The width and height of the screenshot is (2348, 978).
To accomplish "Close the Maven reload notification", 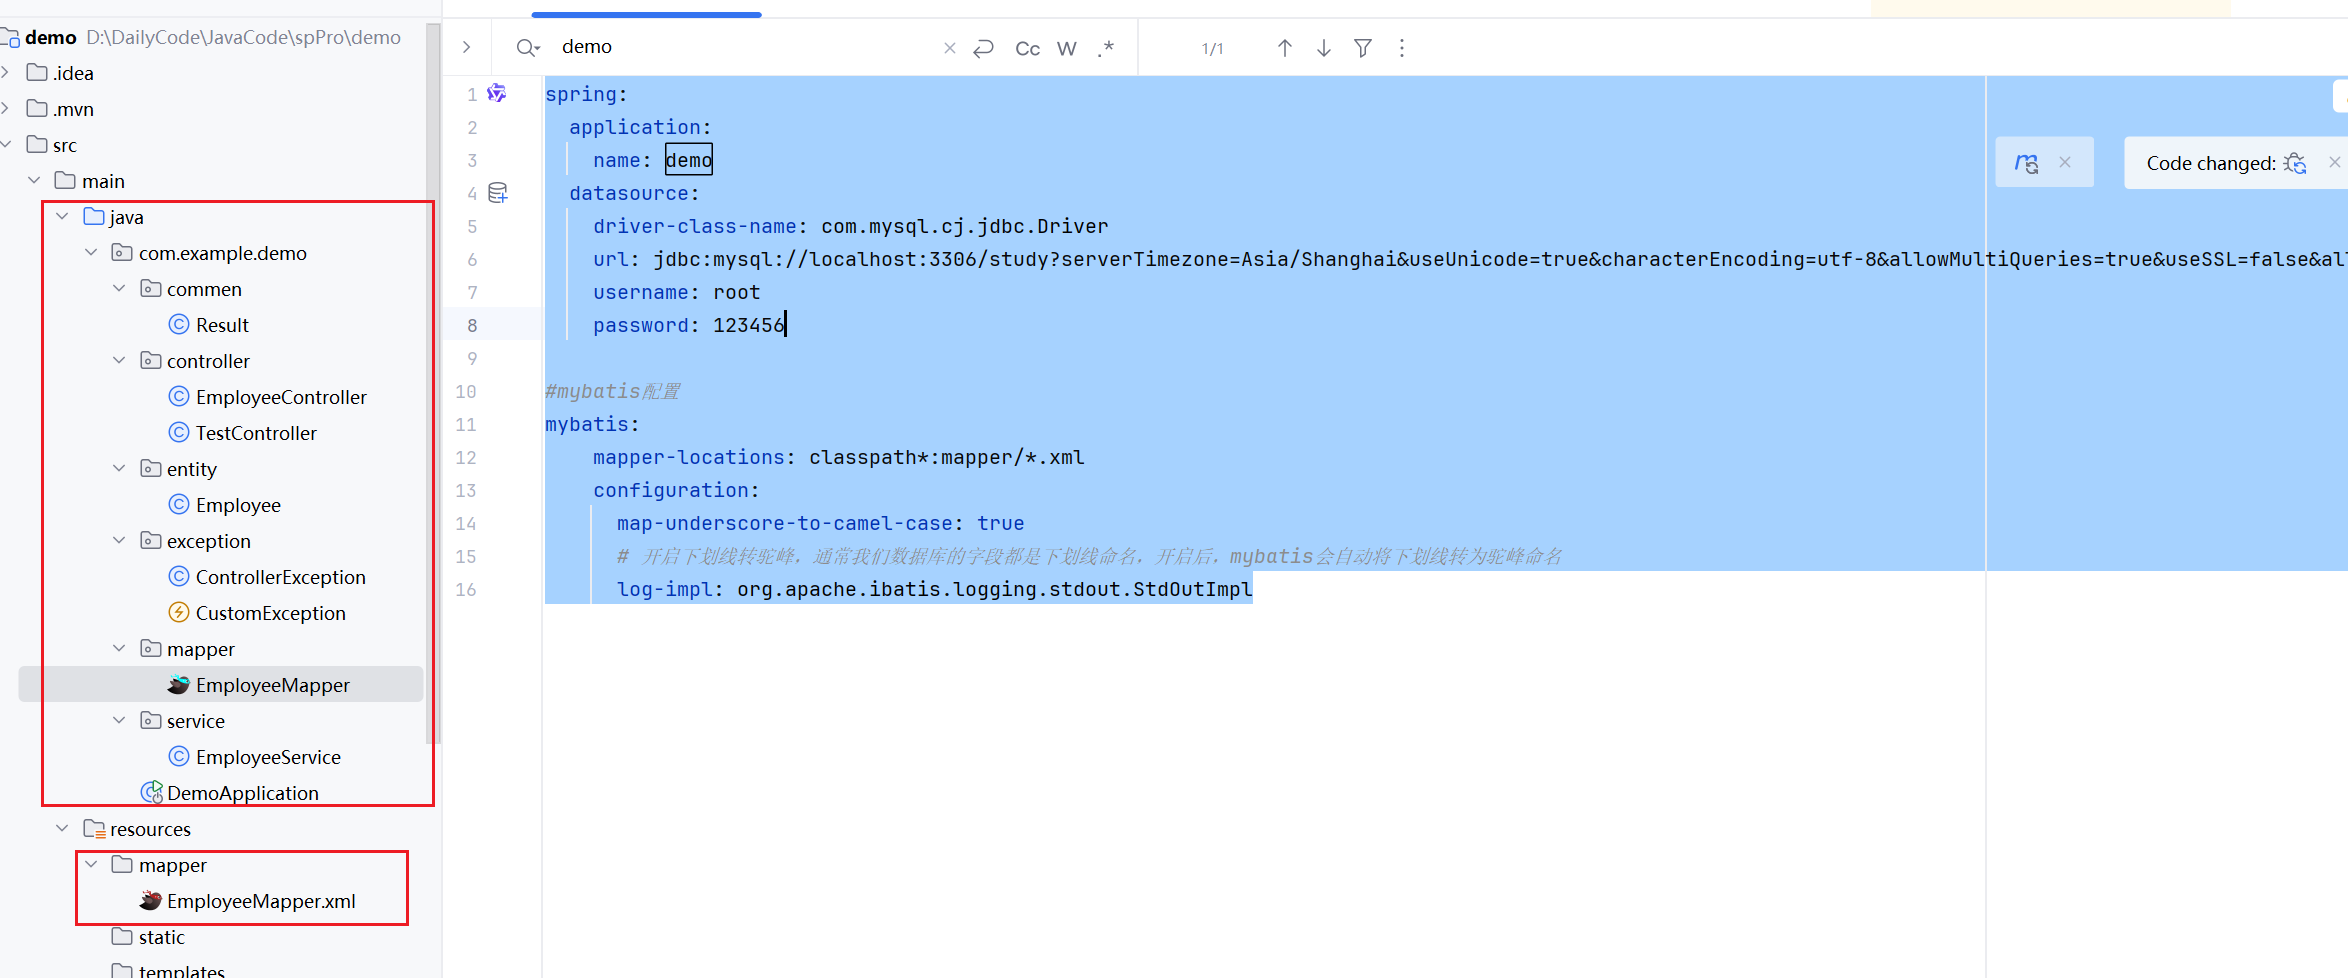I will pos(2065,162).
